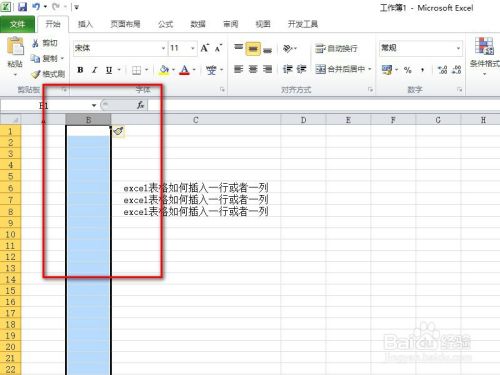The width and height of the screenshot is (500, 375).
Task: Apply comma style number format
Action: pyautogui.click(x=422, y=70)
